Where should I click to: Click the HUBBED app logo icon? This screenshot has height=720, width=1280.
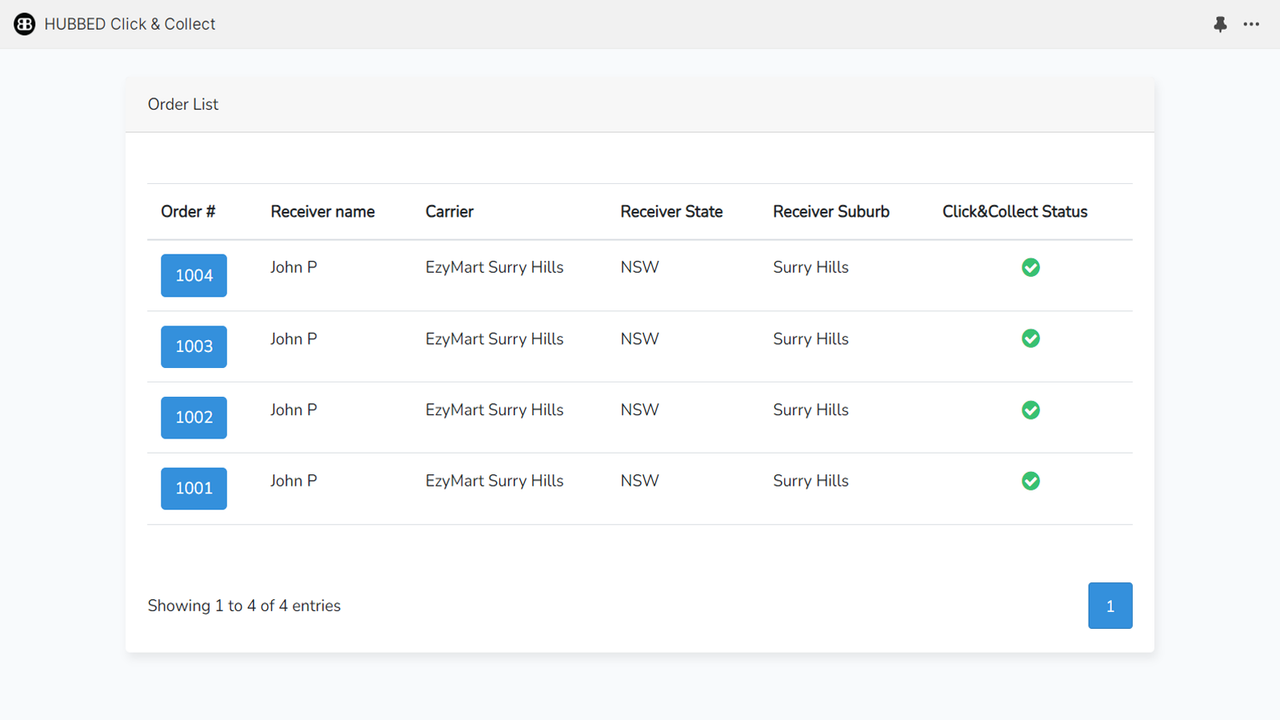click(x=24, y=24)
